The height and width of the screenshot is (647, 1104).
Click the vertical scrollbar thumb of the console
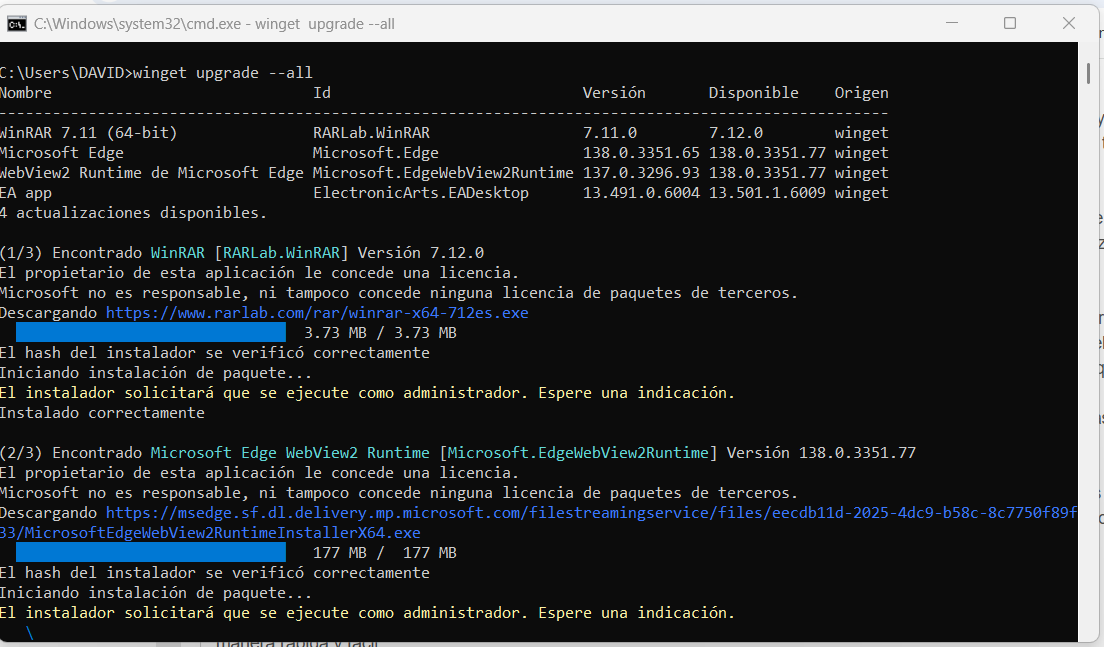pyautogui.click(x=1089, y=73)
